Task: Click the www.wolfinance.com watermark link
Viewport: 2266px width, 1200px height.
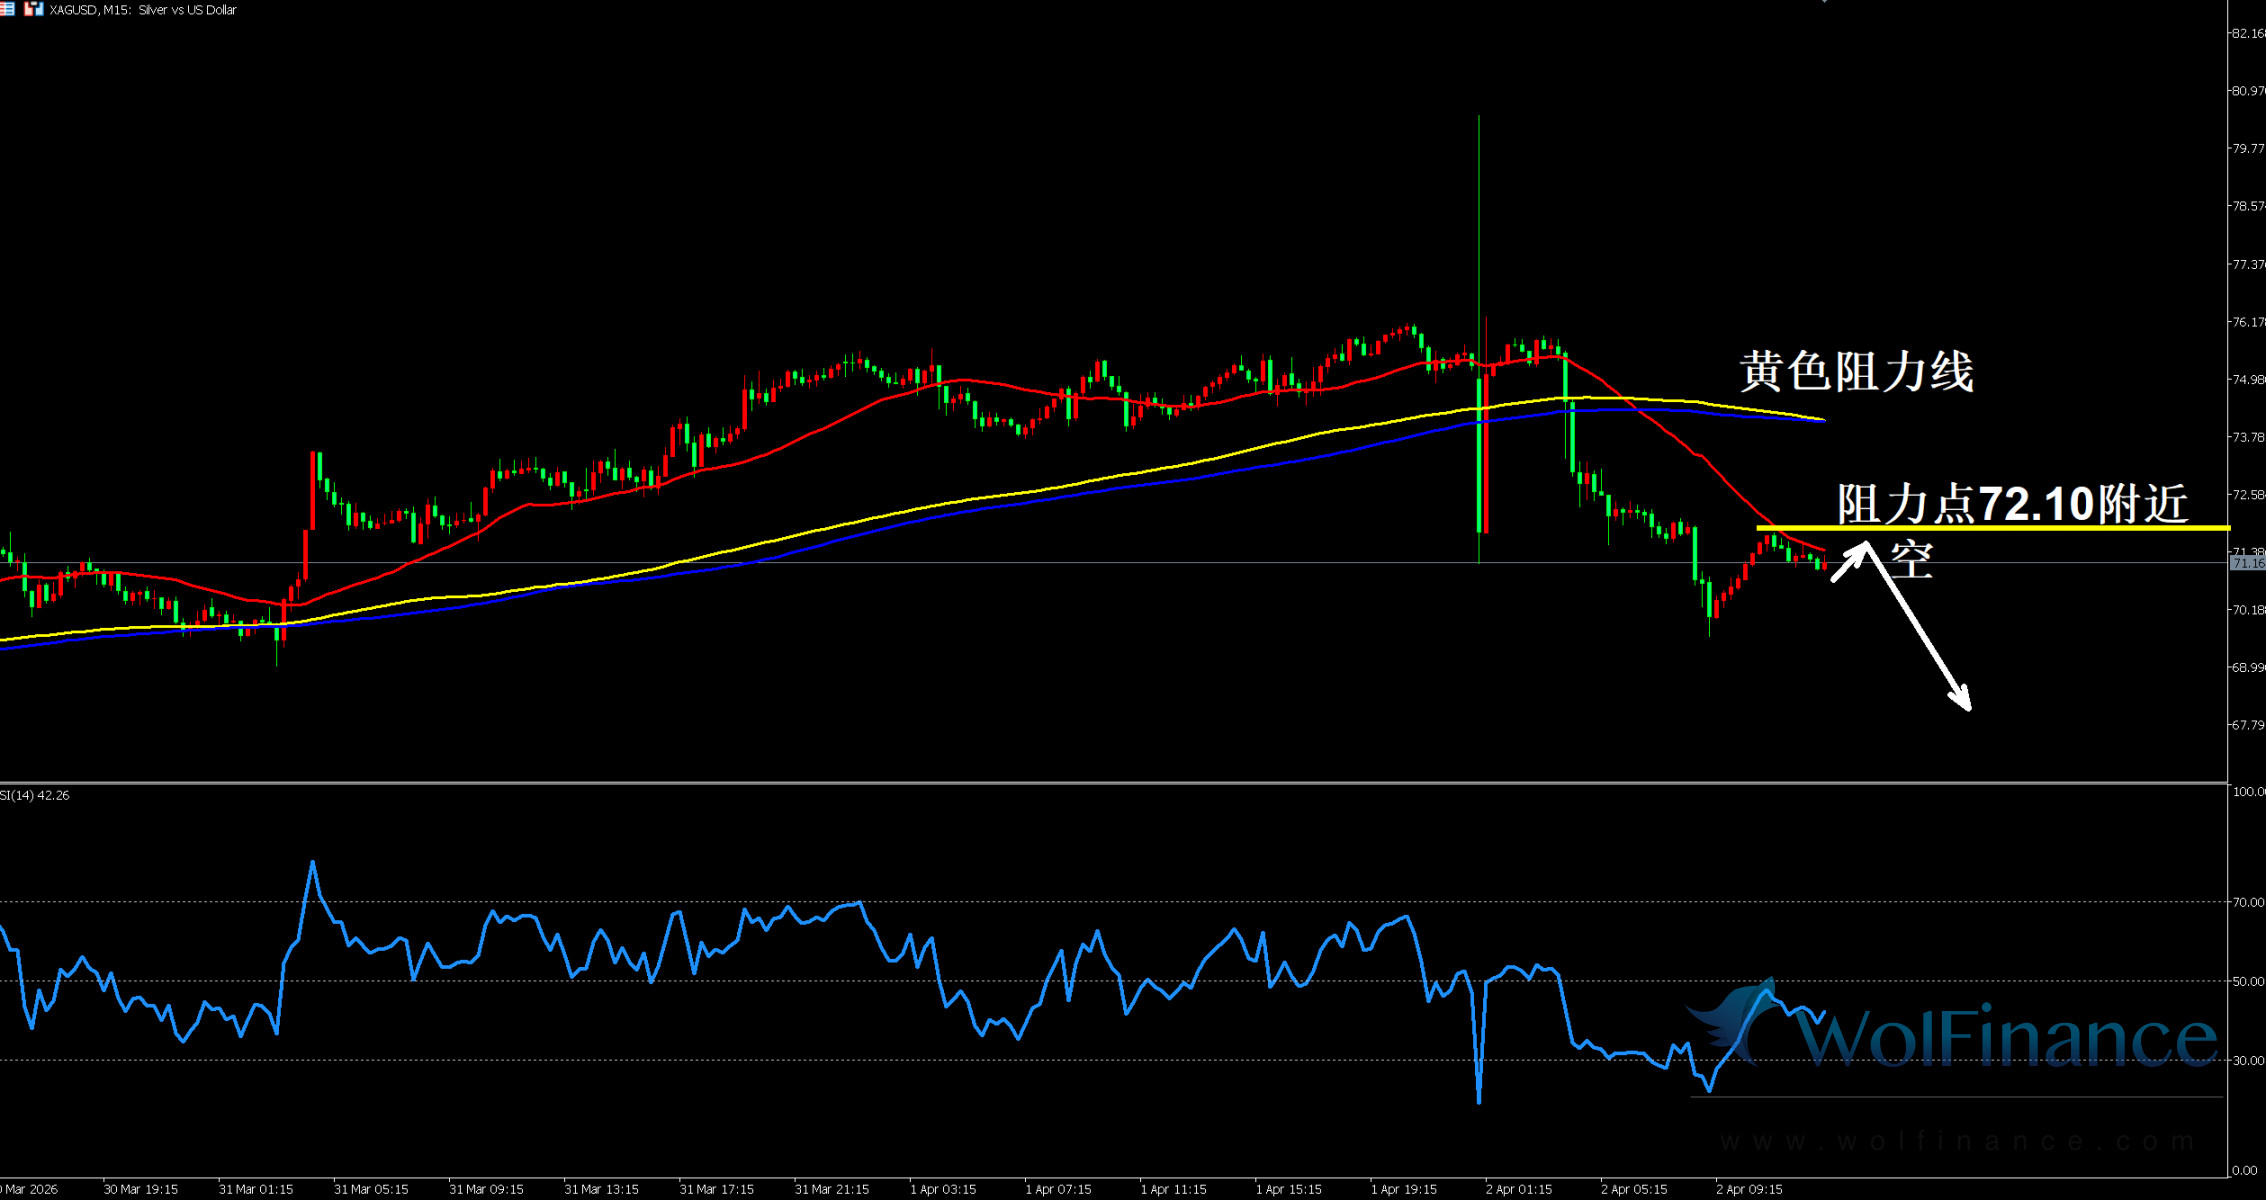Action: click(x=1957, y=1141)
